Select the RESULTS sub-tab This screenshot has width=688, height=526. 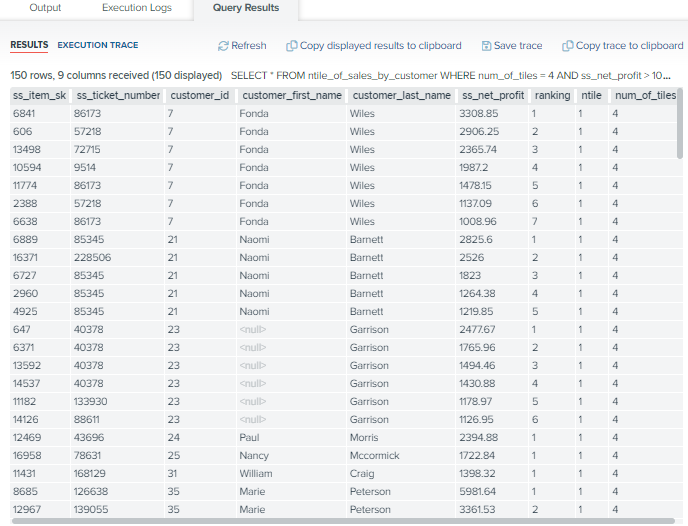[x=29, y=45]
